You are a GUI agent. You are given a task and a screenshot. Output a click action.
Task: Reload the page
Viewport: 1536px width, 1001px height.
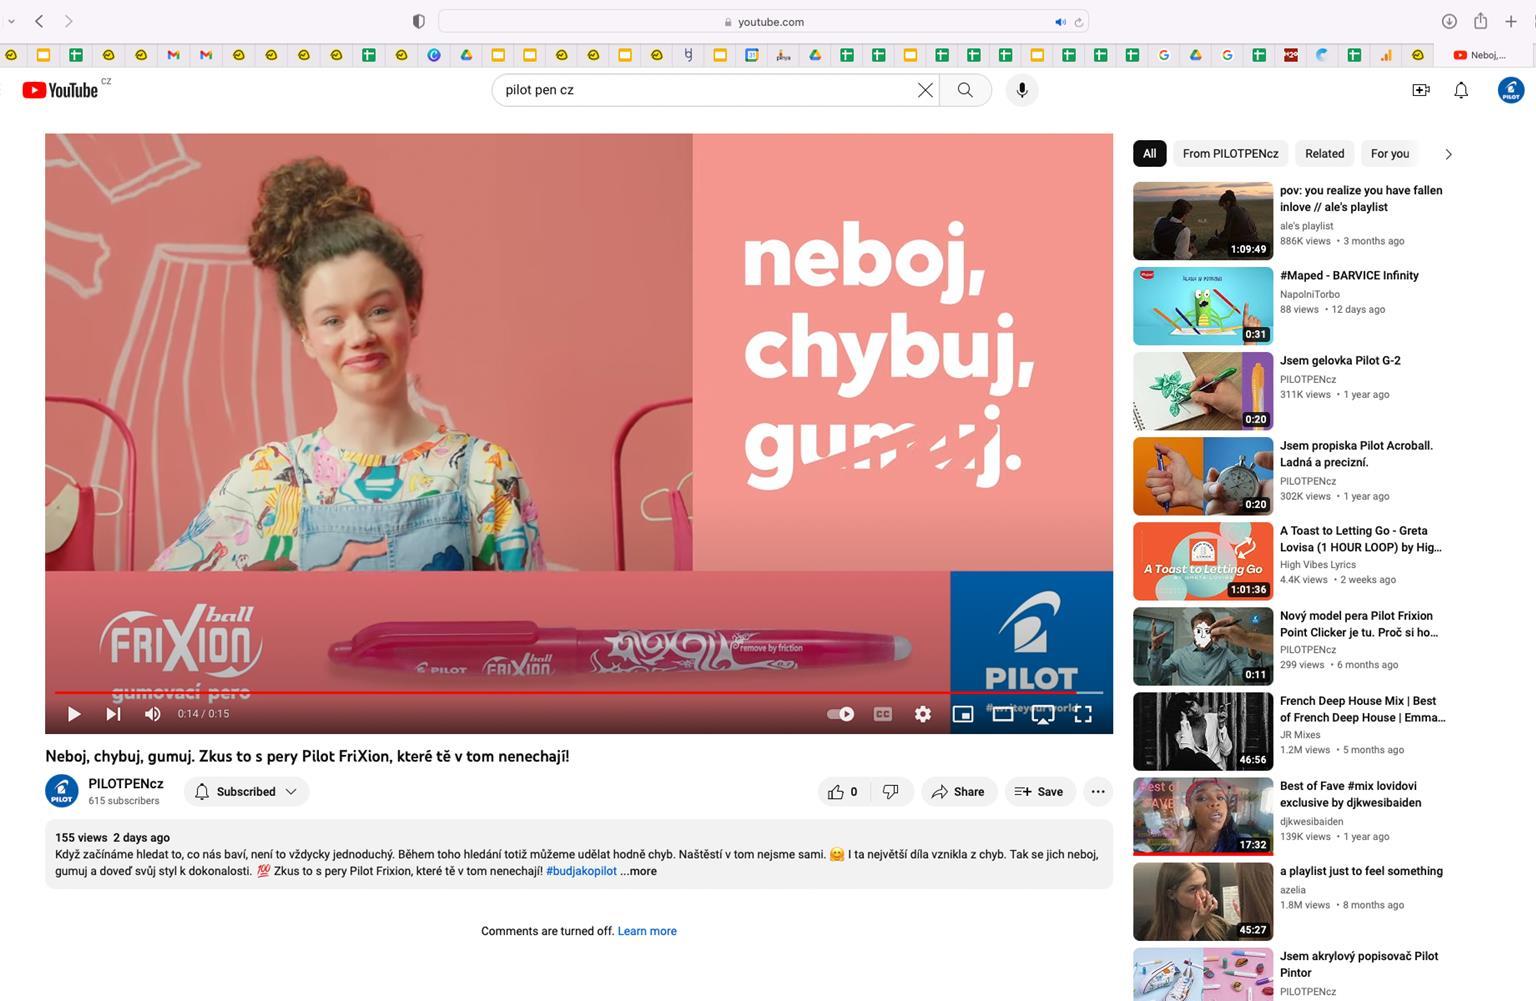1078,22
